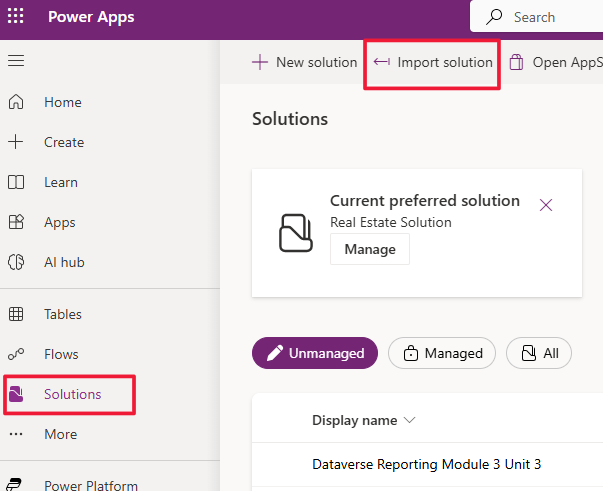Open the Display name column sort dropdown
This screenshot has width=603, height=491.
pyautogui.click(x=364, y=420)
